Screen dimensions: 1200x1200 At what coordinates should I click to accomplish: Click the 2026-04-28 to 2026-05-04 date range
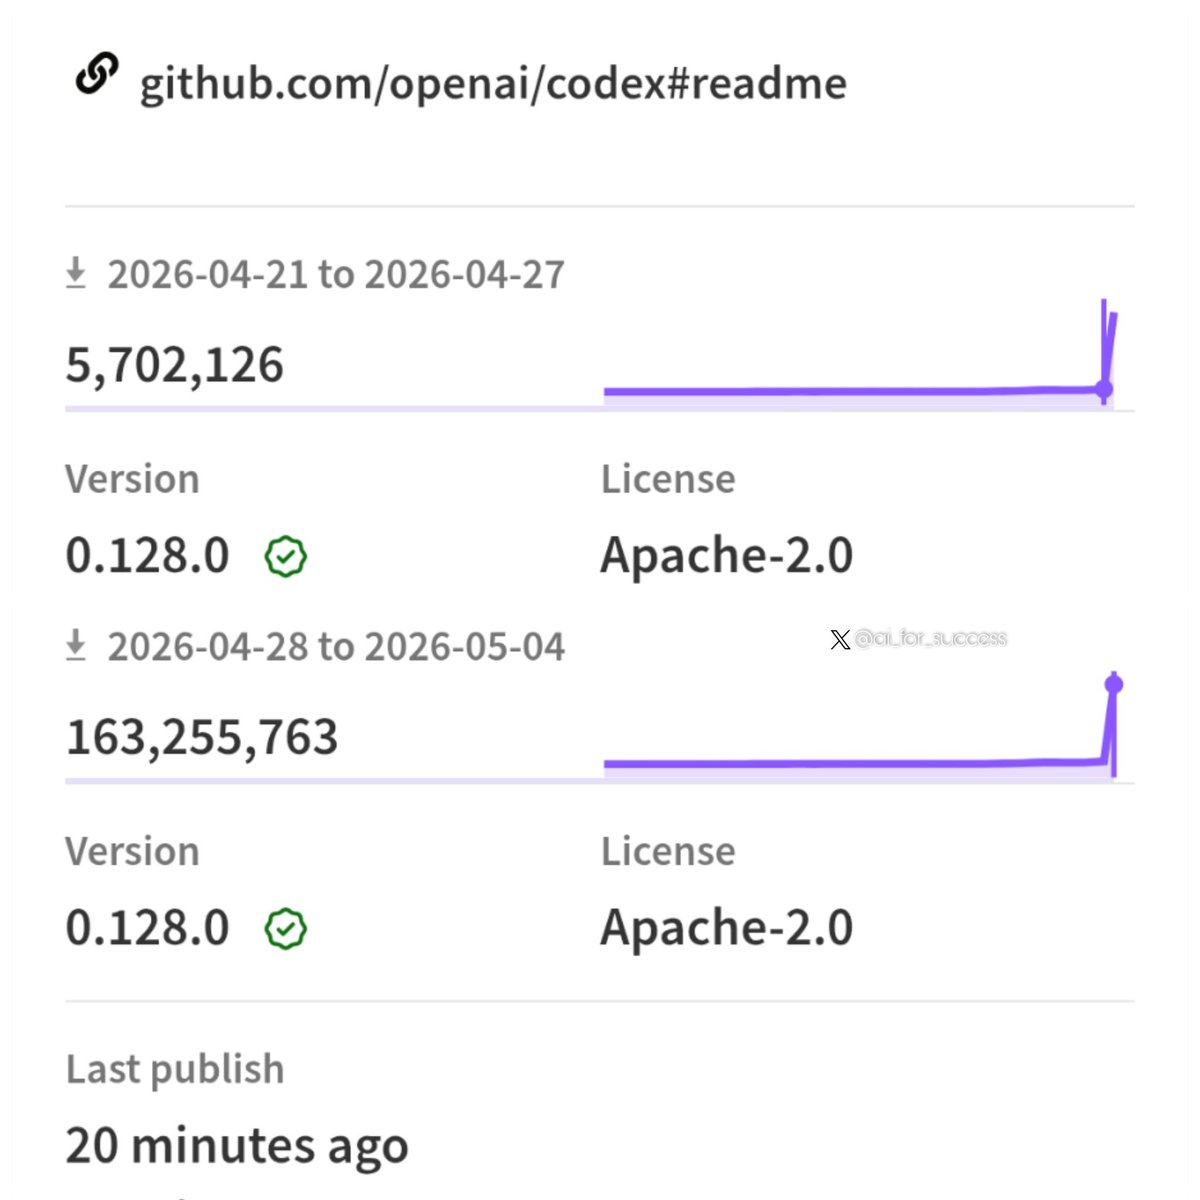[x=336, y=647]
